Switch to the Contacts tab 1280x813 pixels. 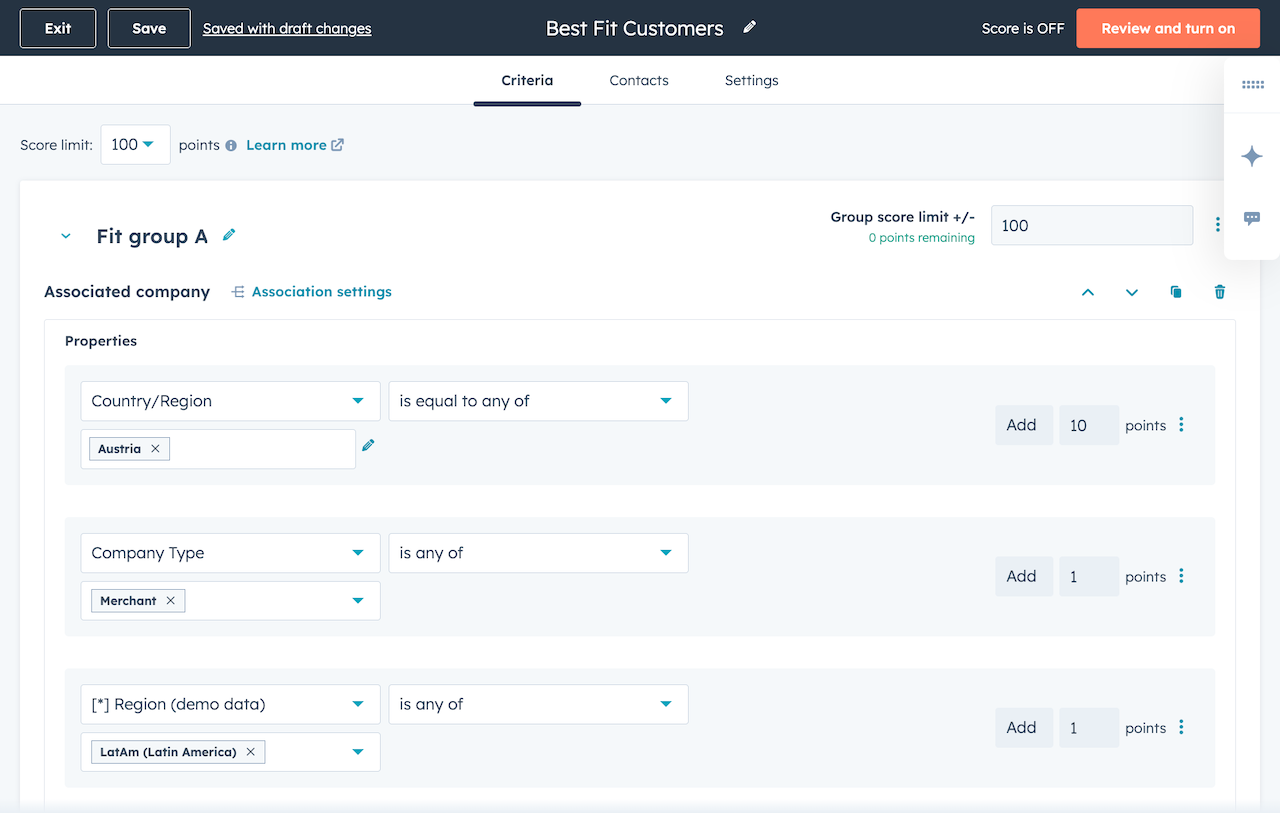point(638,80)
